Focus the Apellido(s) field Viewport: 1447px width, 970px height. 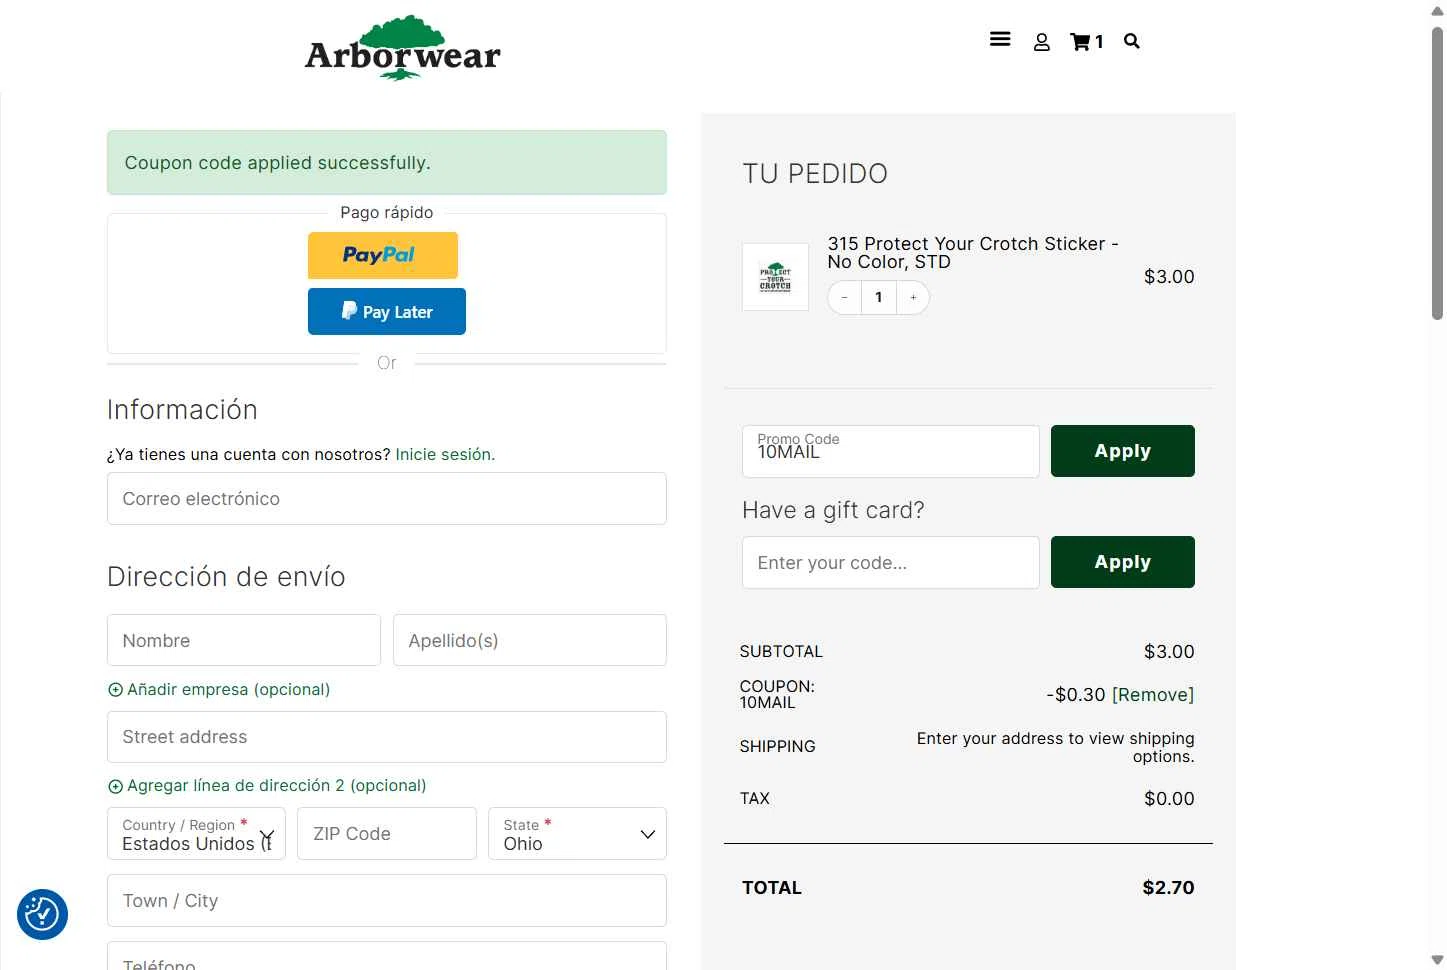pyautogui.click(x=530, y=640)
